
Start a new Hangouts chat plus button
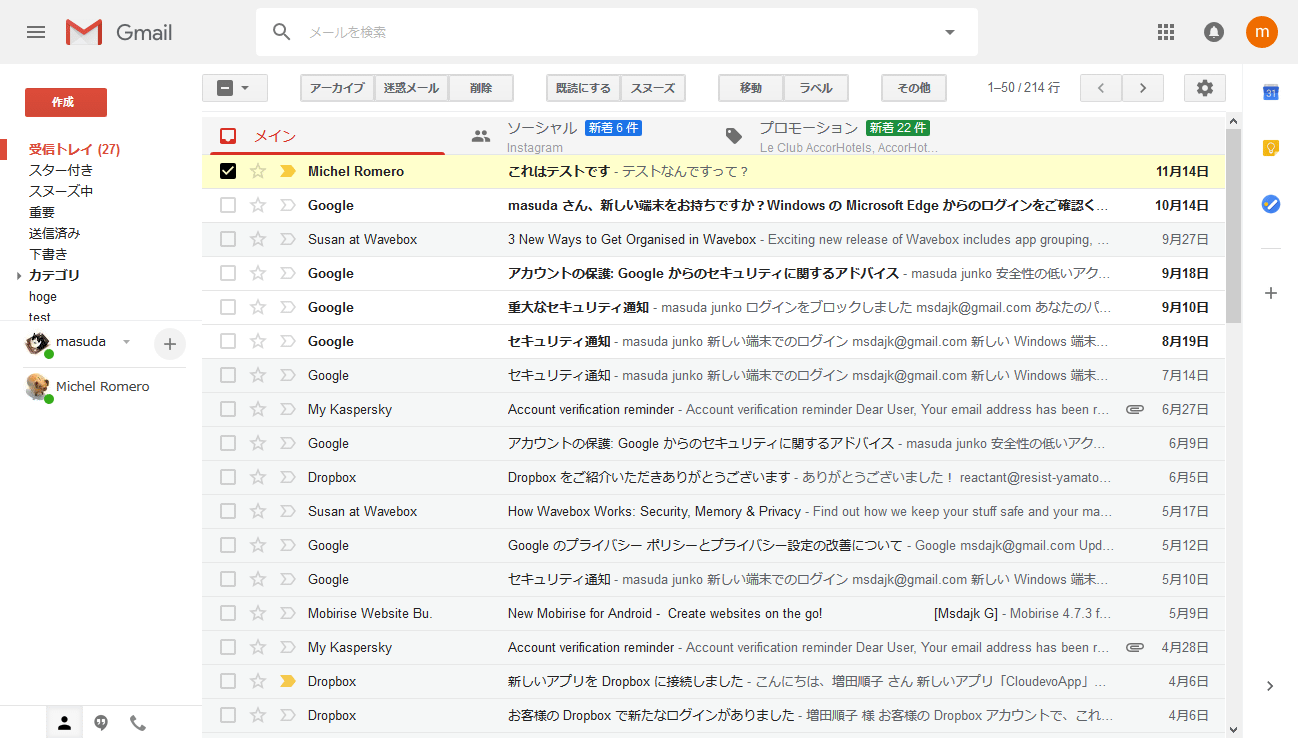pyautogui.click(x=169, y=344)
